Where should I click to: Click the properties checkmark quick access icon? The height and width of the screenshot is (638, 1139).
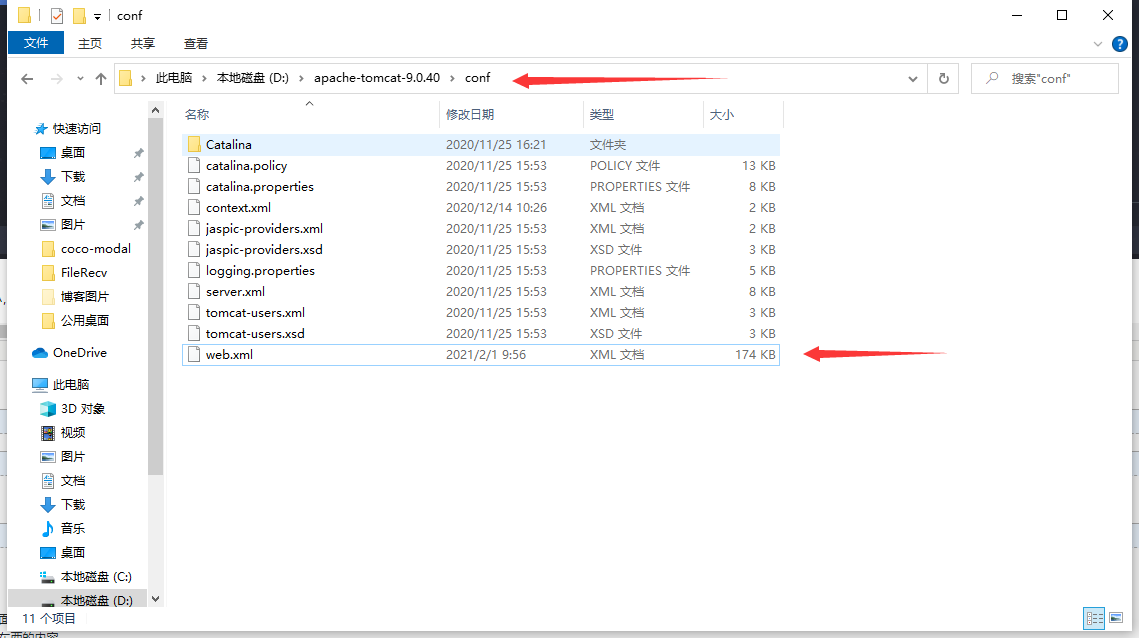57,15
